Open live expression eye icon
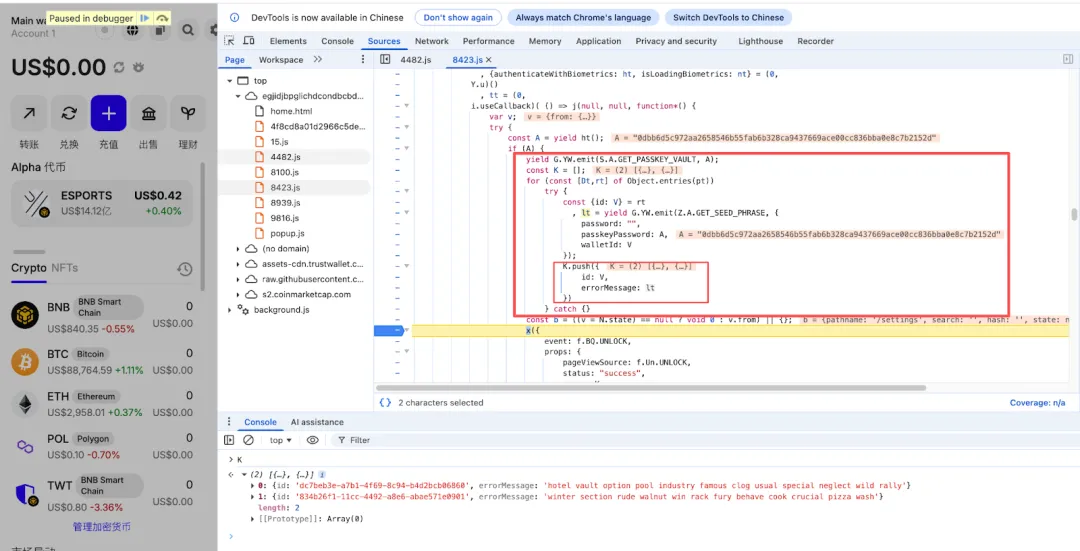 pos(313,440)
